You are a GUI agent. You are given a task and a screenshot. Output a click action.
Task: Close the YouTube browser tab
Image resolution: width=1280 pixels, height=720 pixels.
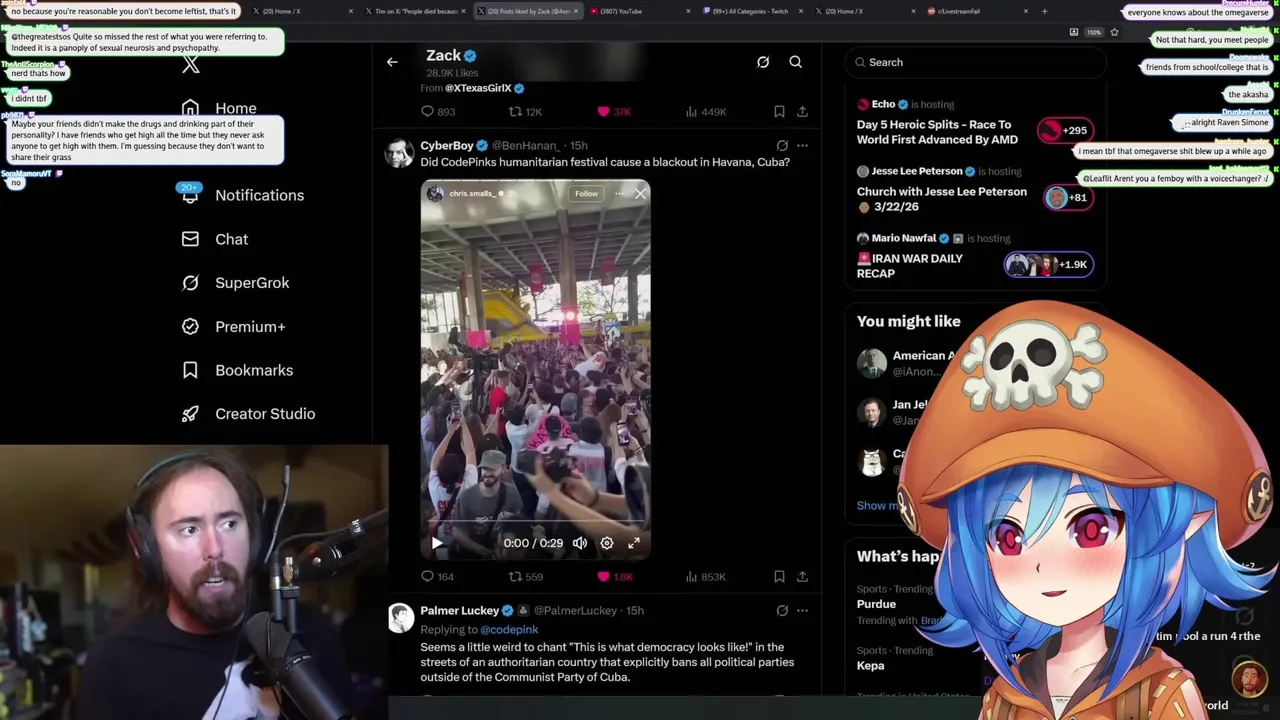pyautogui.click(x=688, y=11)
